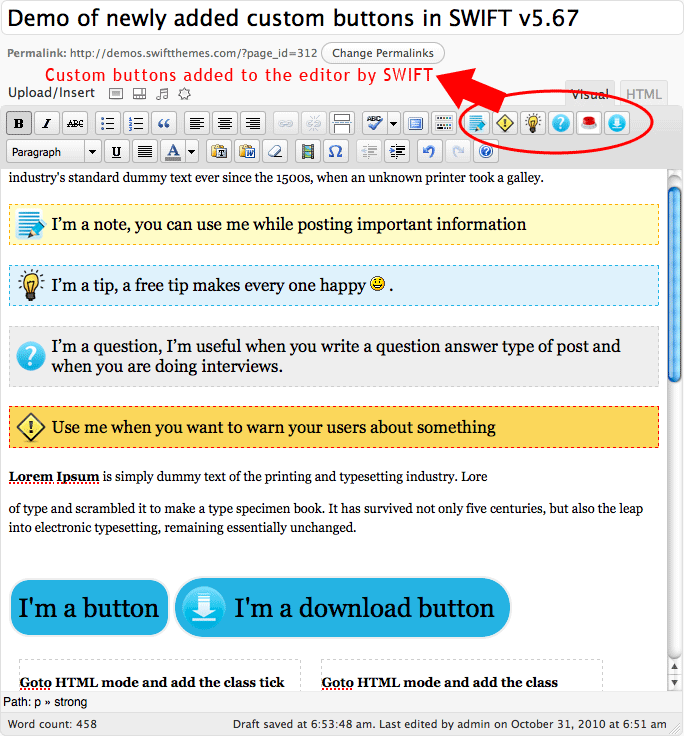This screenshot has height=736, width=684.
Task: Align text left
Action: 197,123
